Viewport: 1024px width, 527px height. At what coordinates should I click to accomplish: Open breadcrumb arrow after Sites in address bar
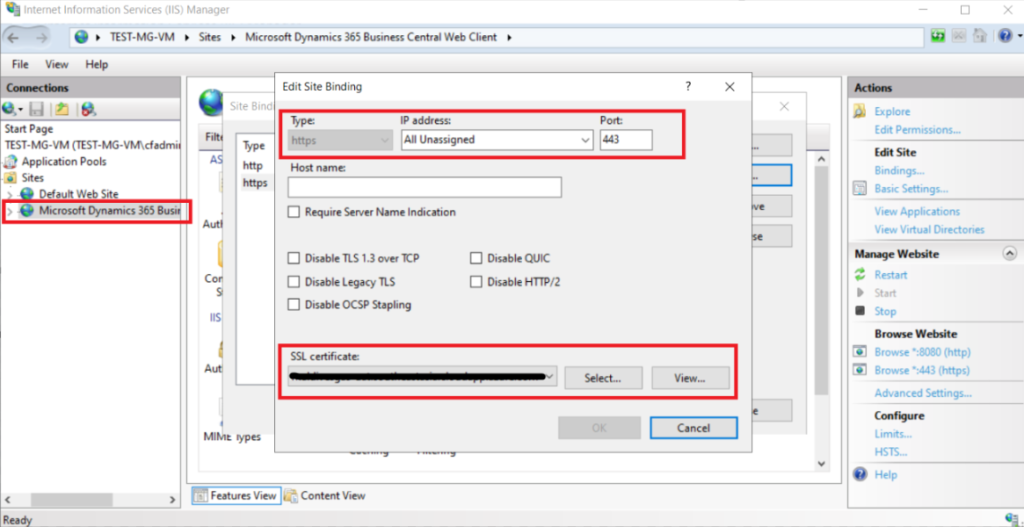click(x=234, y=37)
